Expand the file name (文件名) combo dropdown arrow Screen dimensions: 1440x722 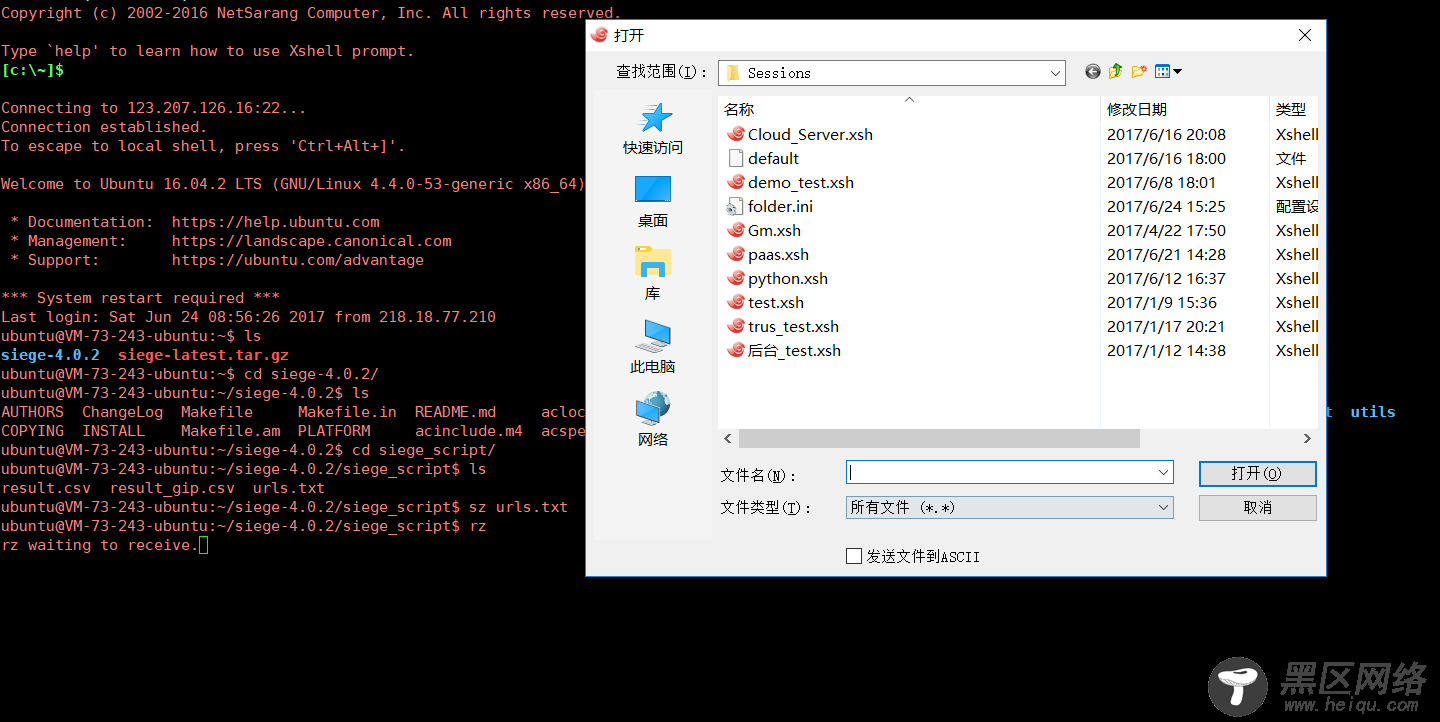pyautogui.click(x=1163, y=472)
